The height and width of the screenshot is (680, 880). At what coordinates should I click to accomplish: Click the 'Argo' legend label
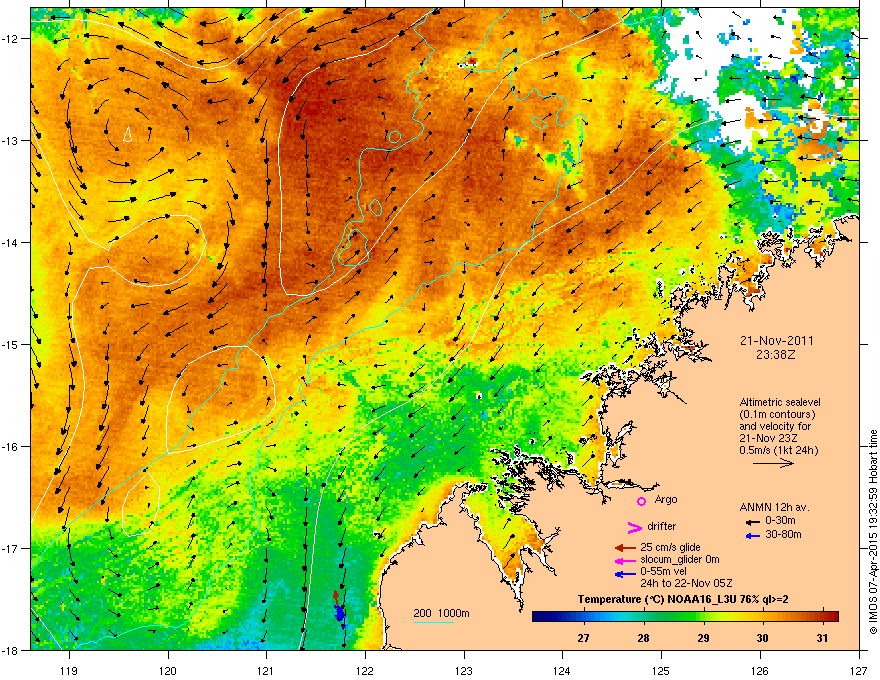click(666, 499)
